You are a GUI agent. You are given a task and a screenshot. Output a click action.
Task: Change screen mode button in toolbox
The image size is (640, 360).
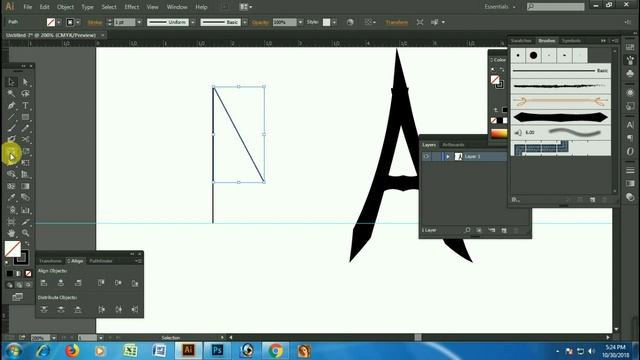17,297
